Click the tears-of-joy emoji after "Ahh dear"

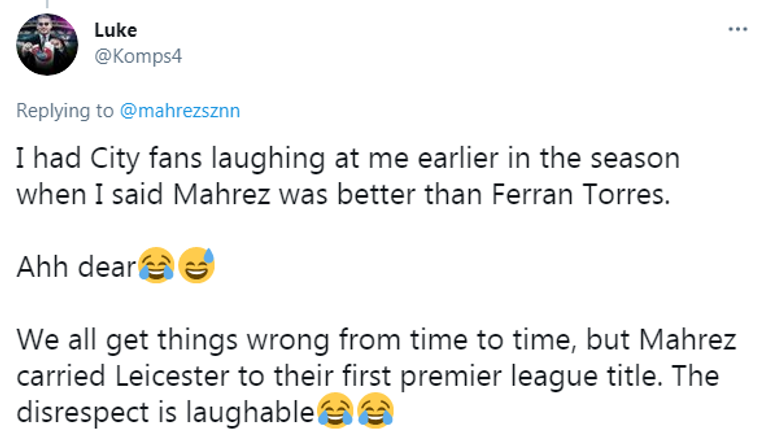point(156,264)
